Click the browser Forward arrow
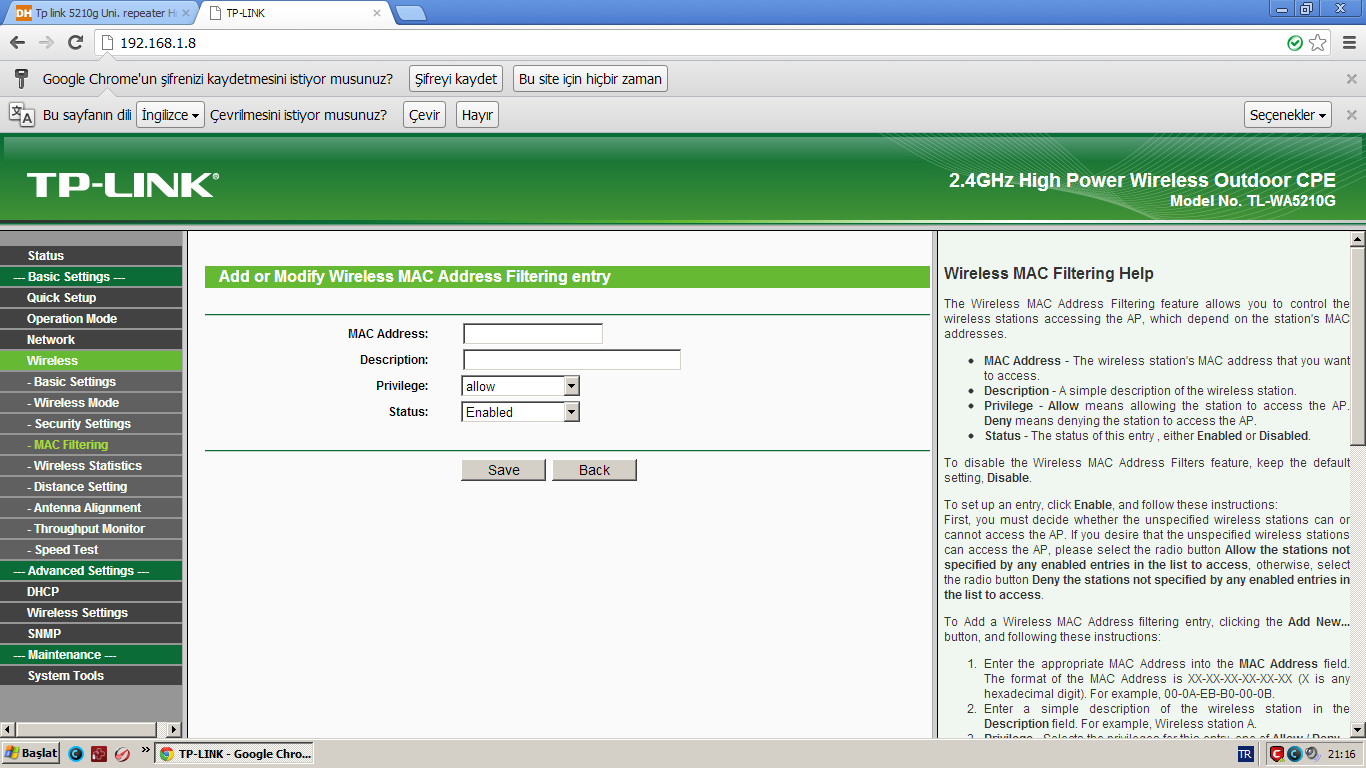Viewport: 1366px width, 768px height. [x=46, y=43]
